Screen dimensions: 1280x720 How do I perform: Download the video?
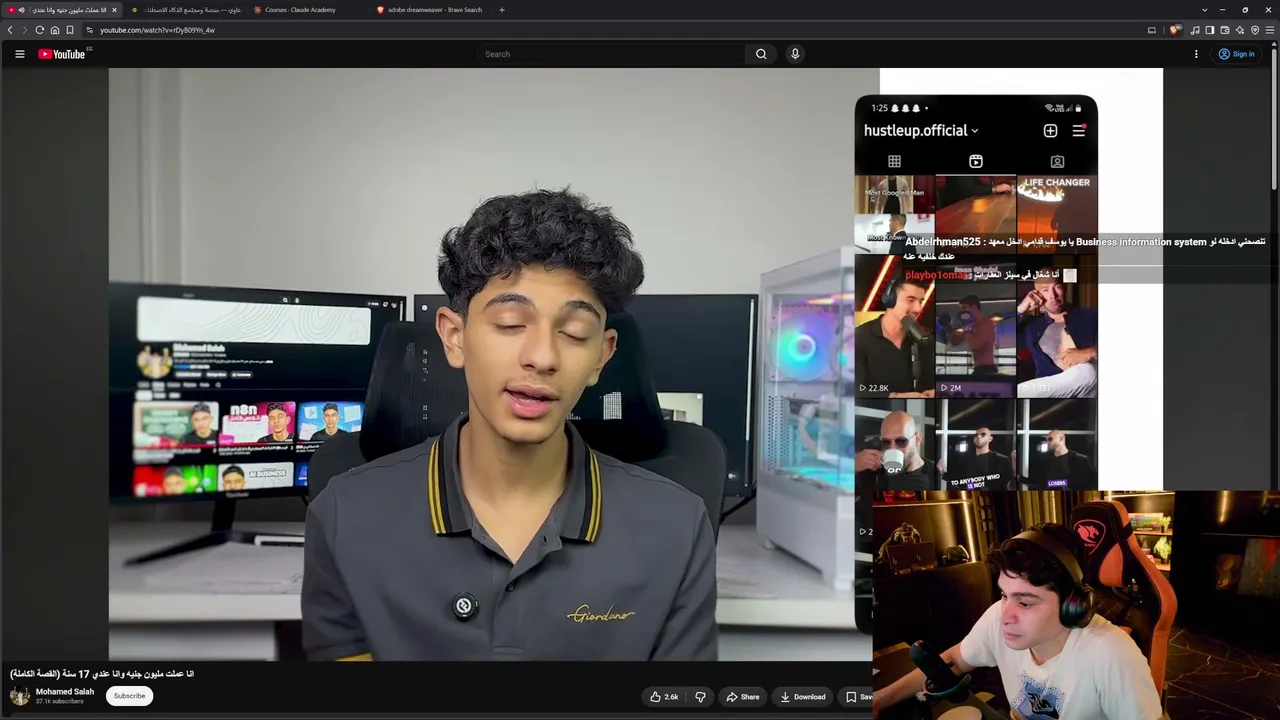[x=803, y=697]
